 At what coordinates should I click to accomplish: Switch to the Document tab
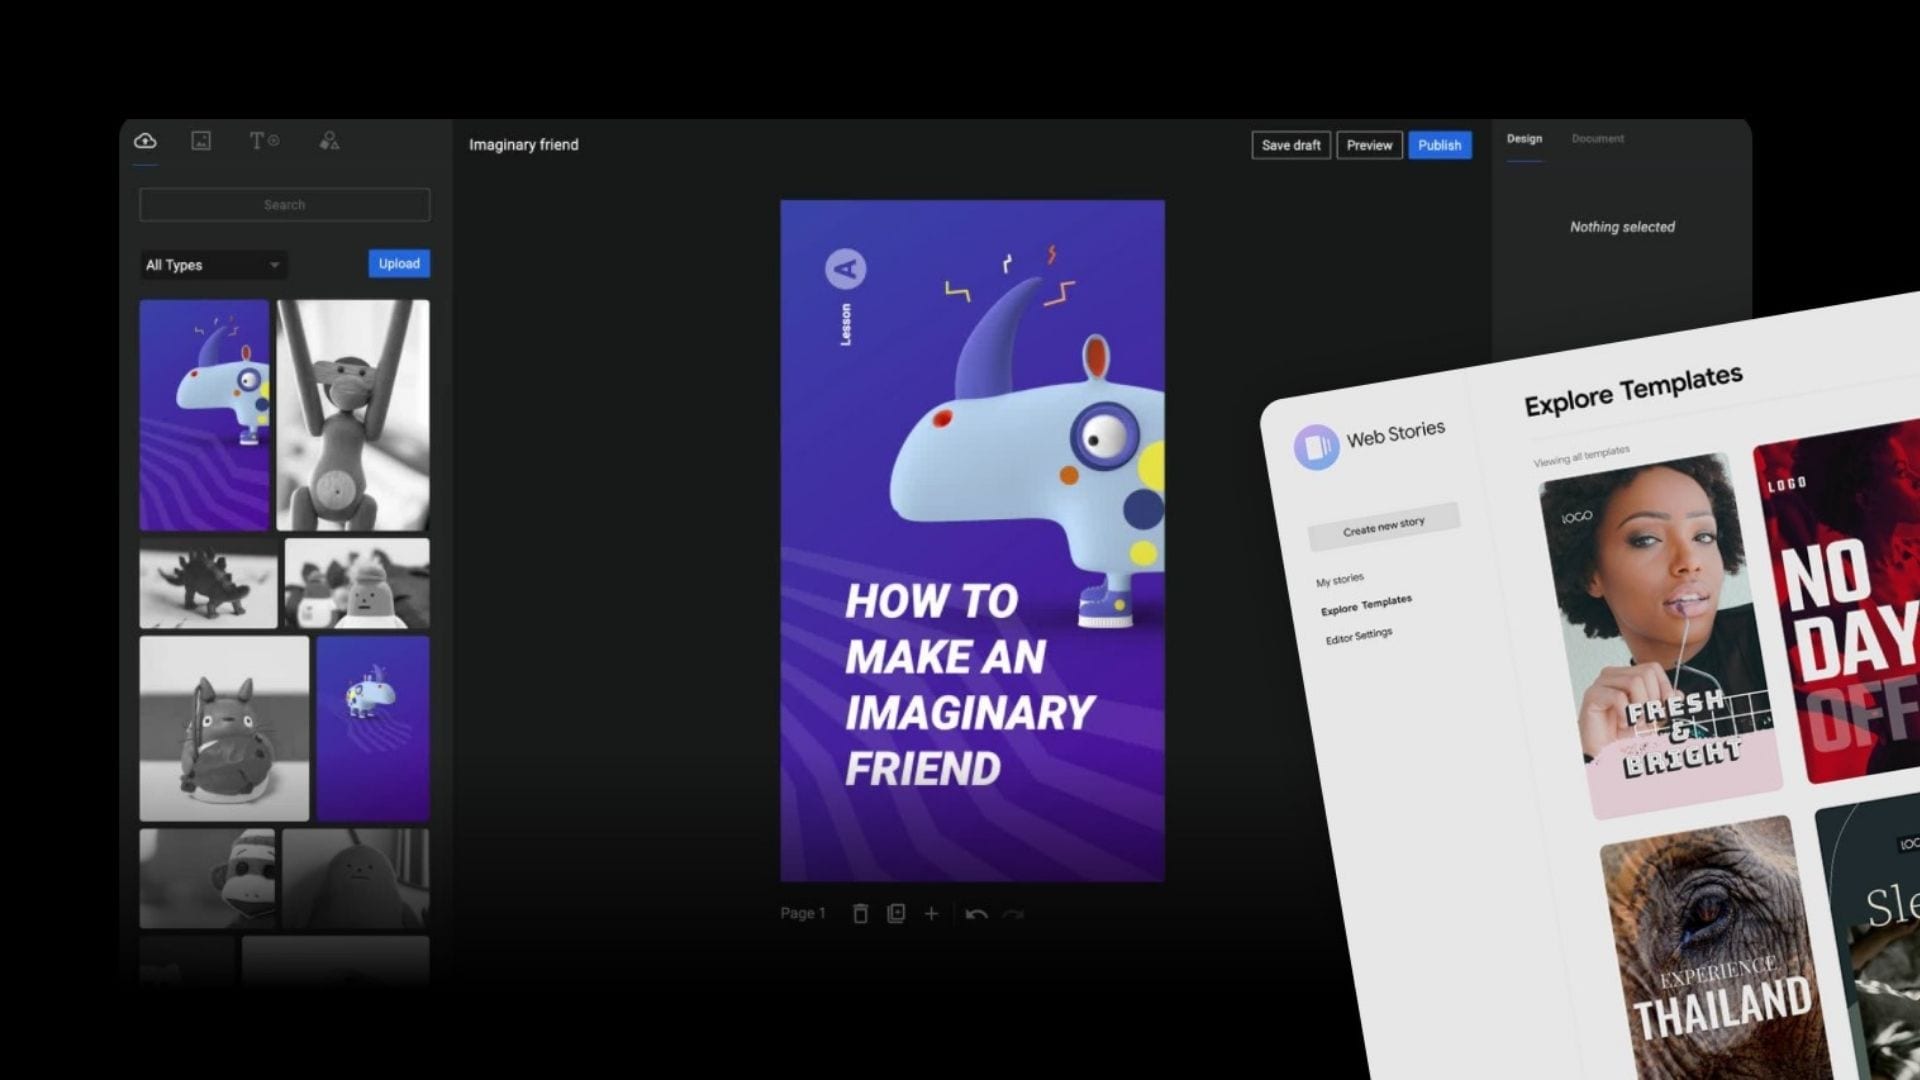coord(1597,139)
